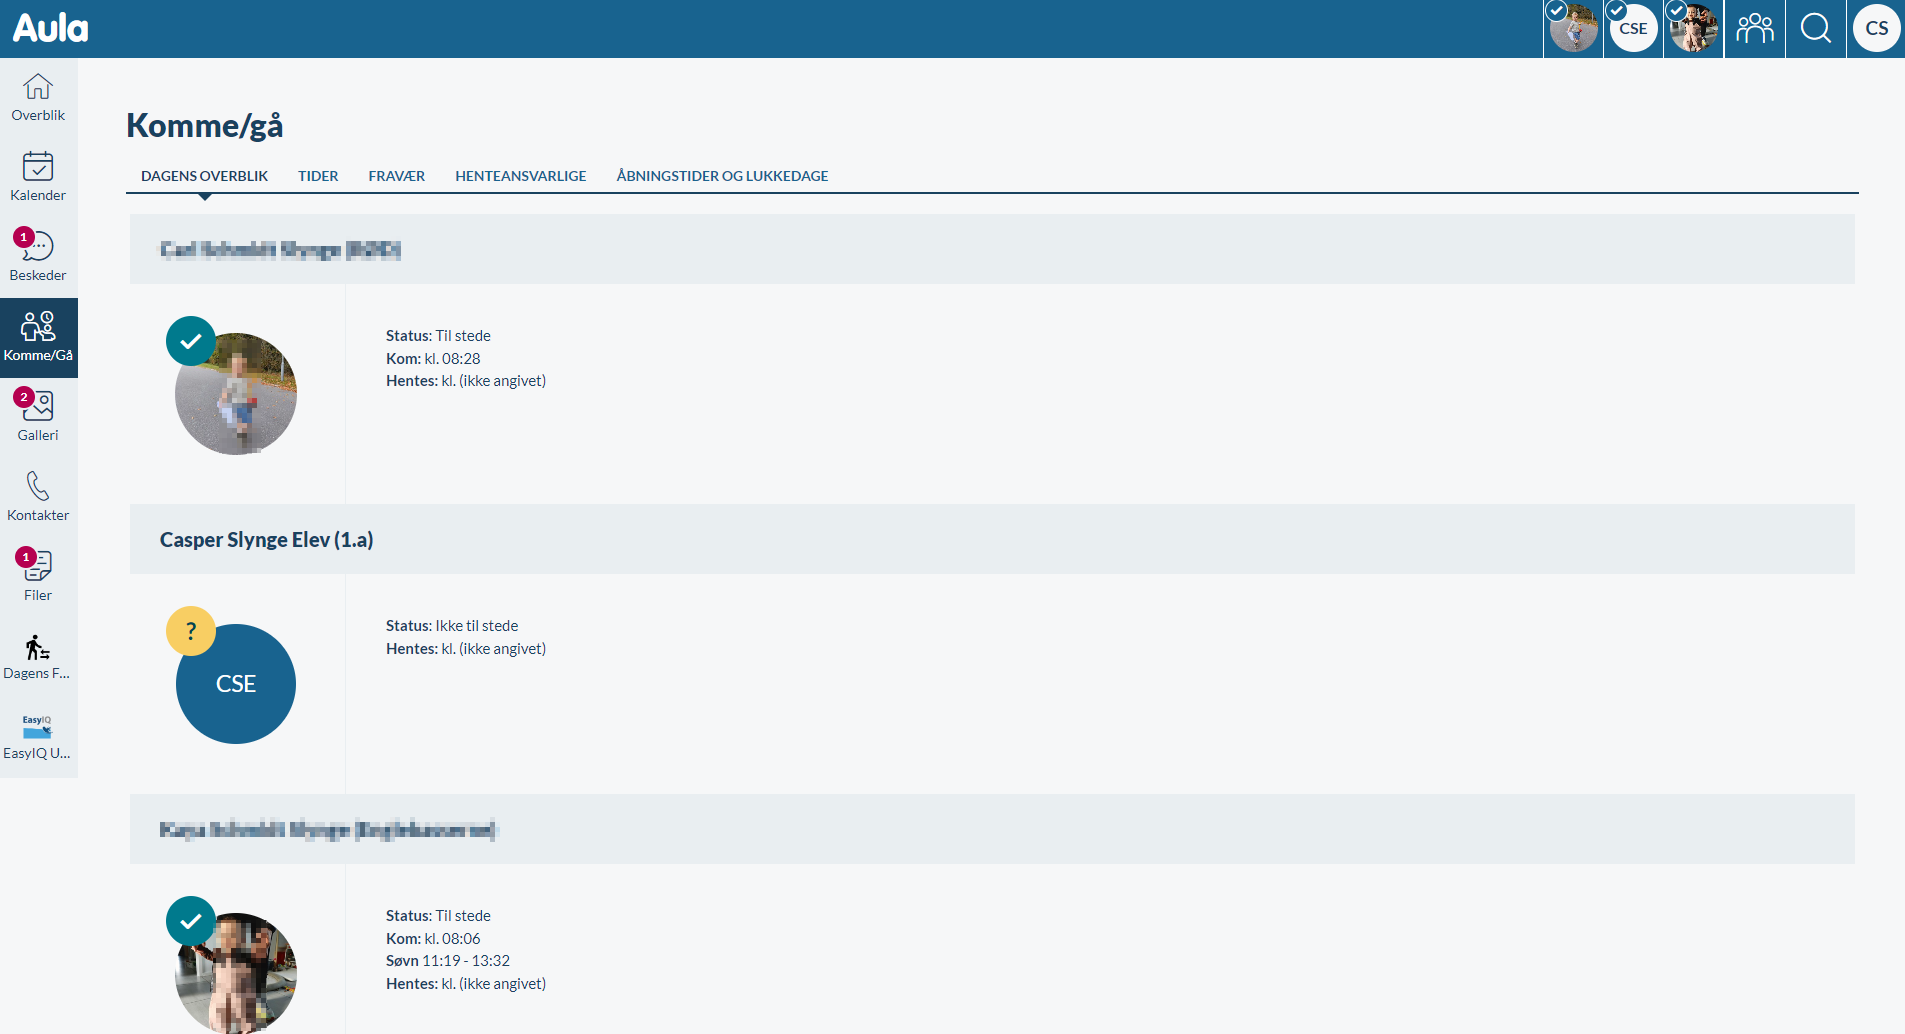Toggle CSE child filter in top bar
Viewport: 1905px width, 1034px height.
1633,29
